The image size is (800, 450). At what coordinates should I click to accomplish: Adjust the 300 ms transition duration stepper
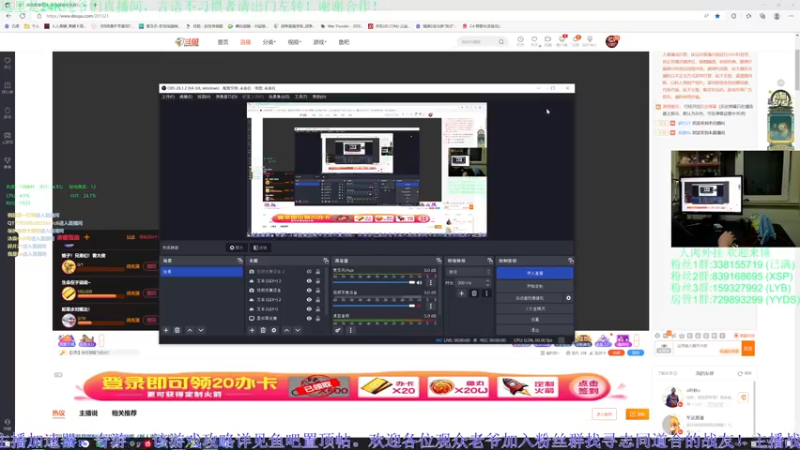[x=488, y=283]
